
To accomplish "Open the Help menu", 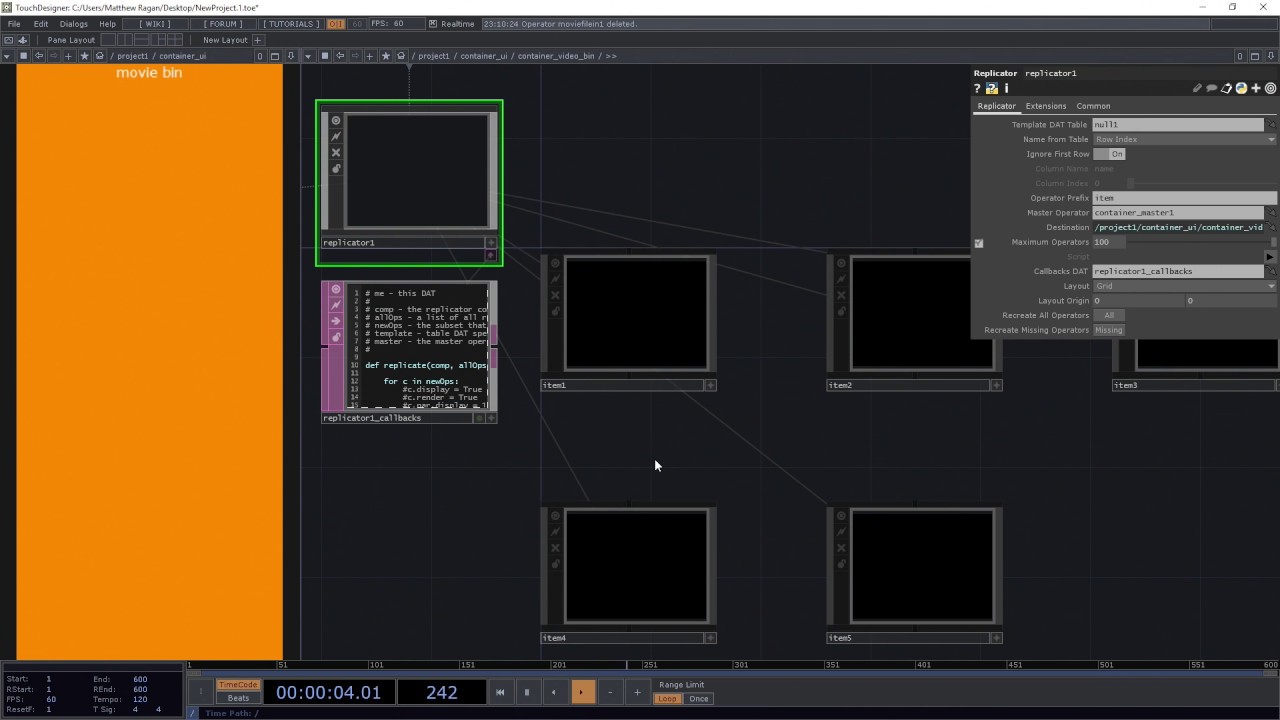I will [107, 24].
